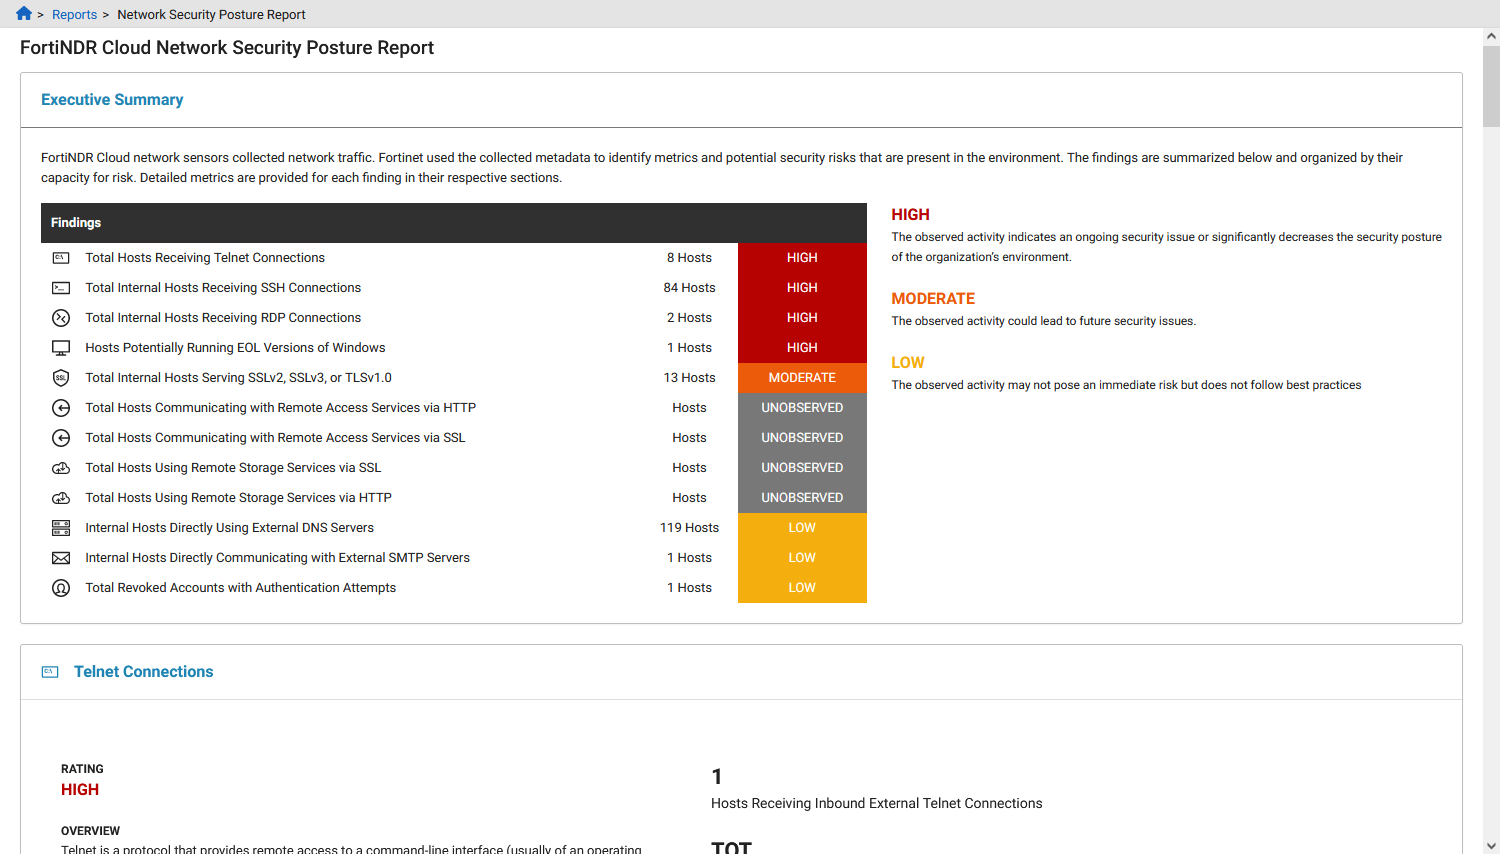
Task: Click the server icon for External DNS Servers
Action: 61,527
